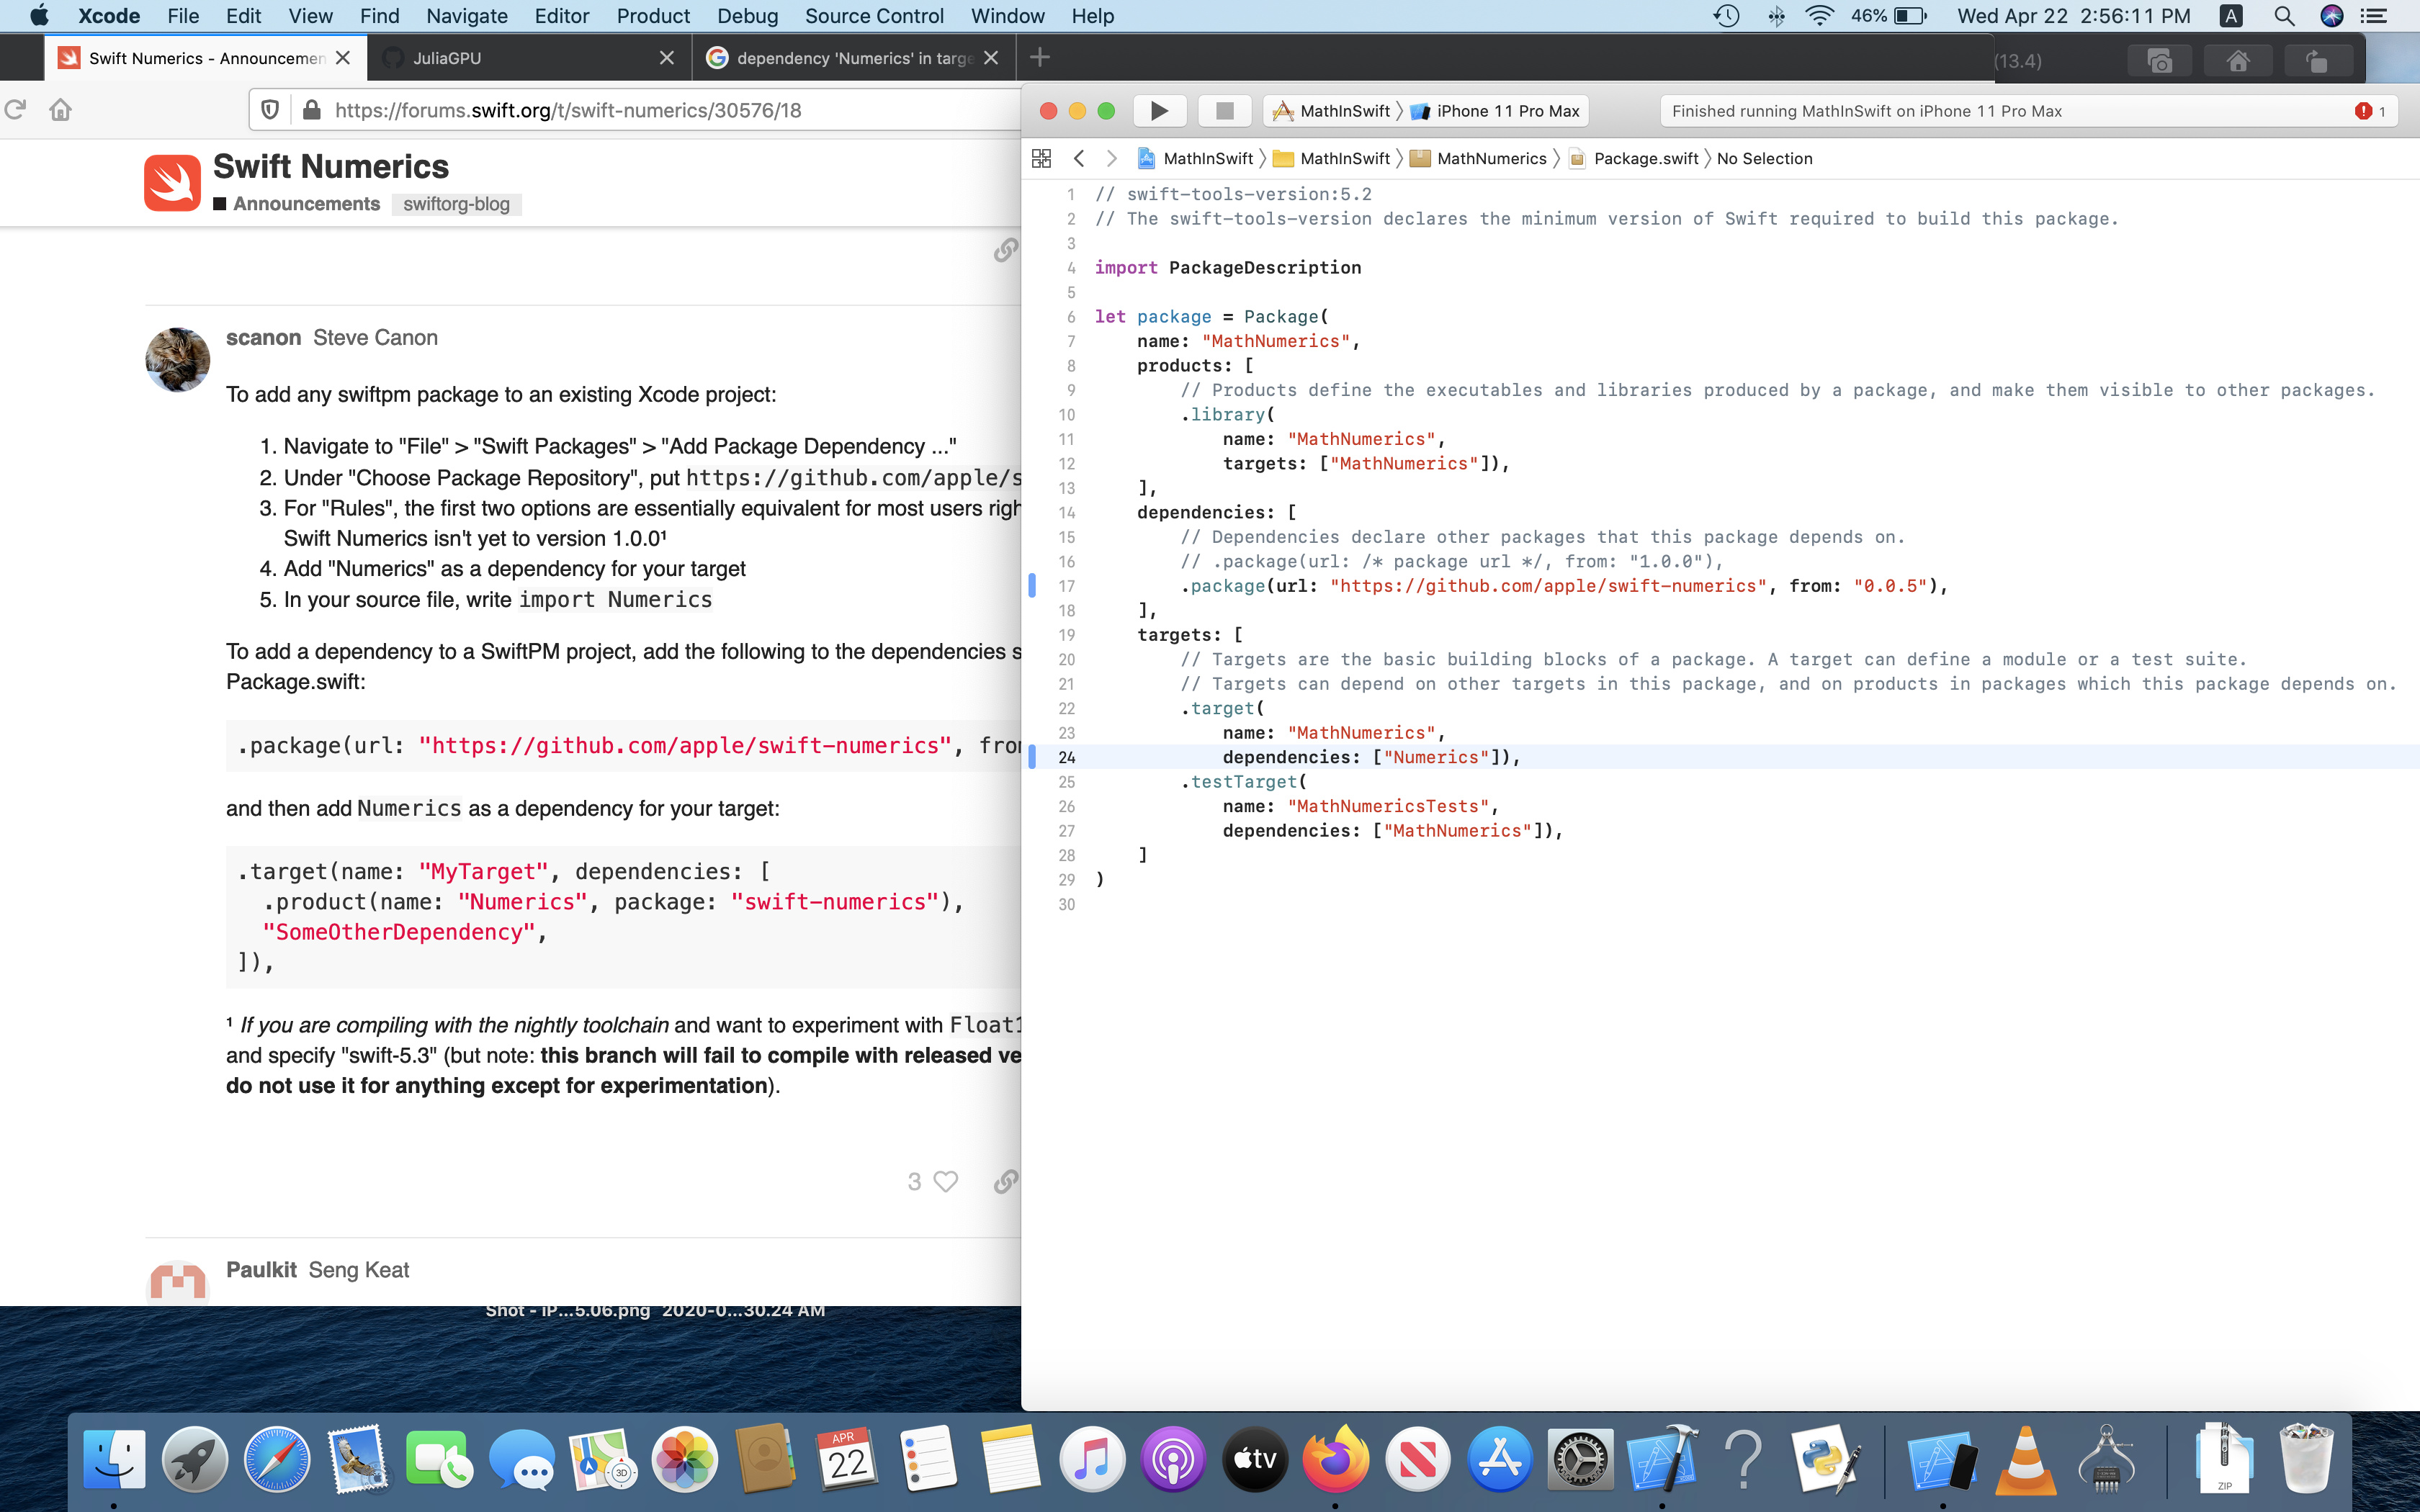The image size is (2420, 1512).
Task: Open MathInSwift project in the jump bar
Action: (1195, 158)
